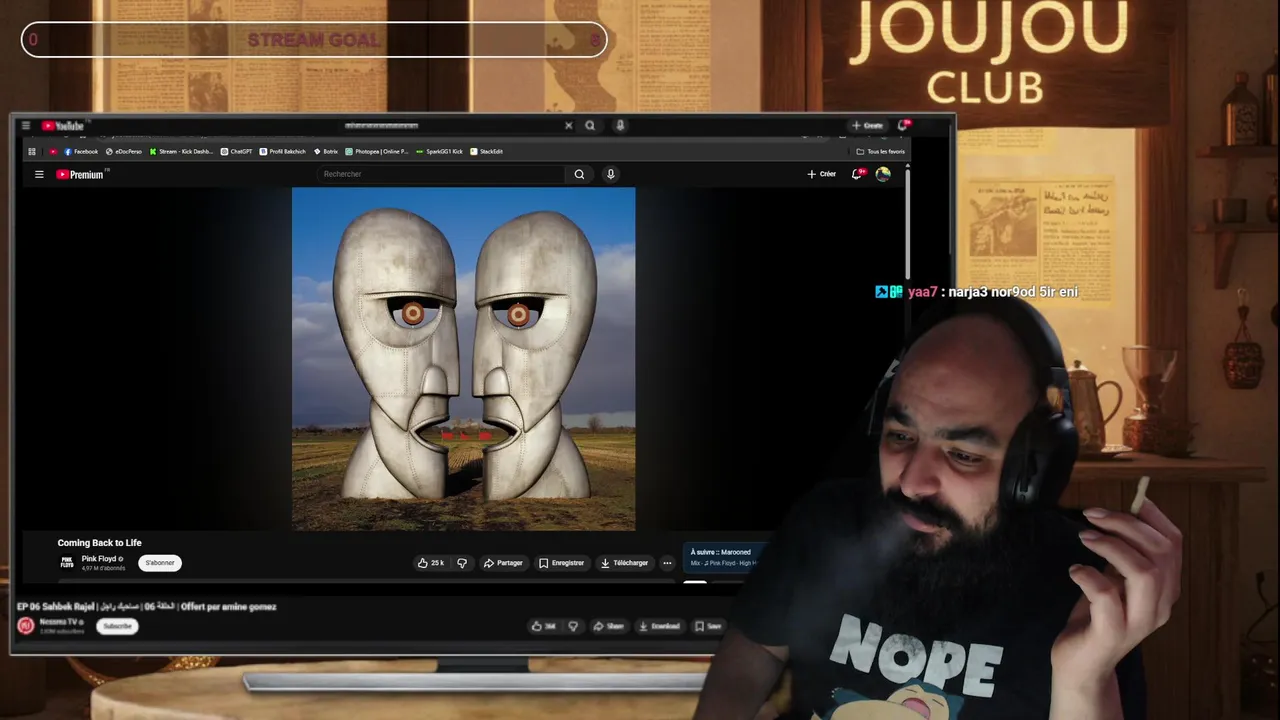The width and height of the screenshot is (1280, 720).
Task: Click the search magnifier next to Rechercher
Action: click(x=579, y=174)
